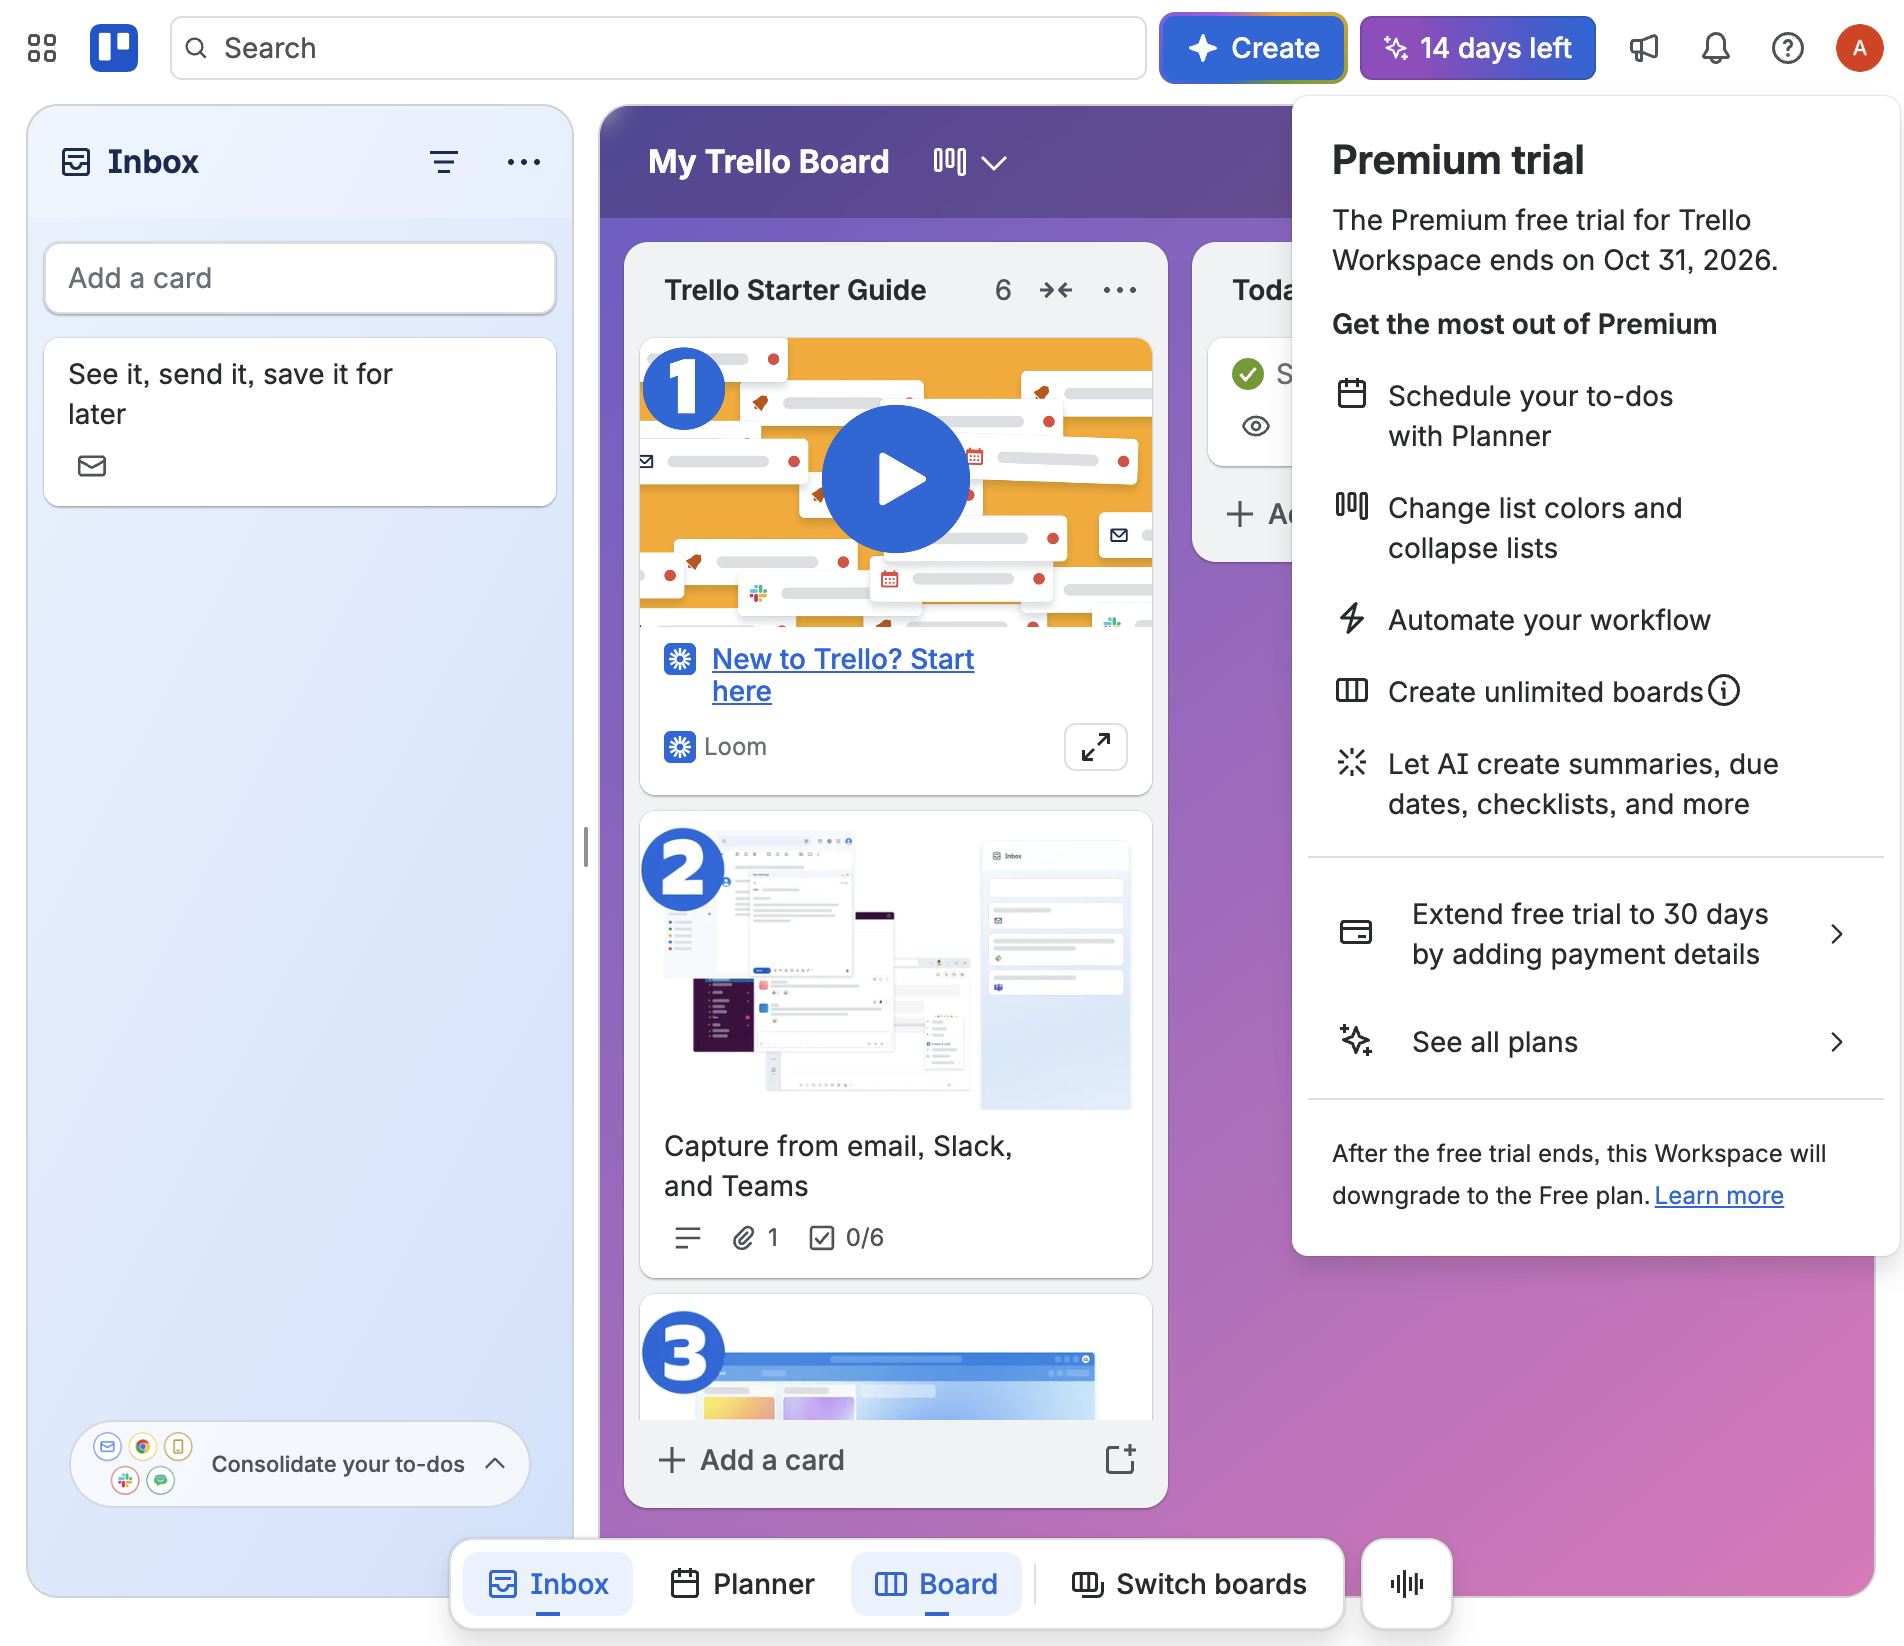1904x1646 pixels.
Task: Open Trello Starter Guide list actions menu
Action: pos(1120,290)
